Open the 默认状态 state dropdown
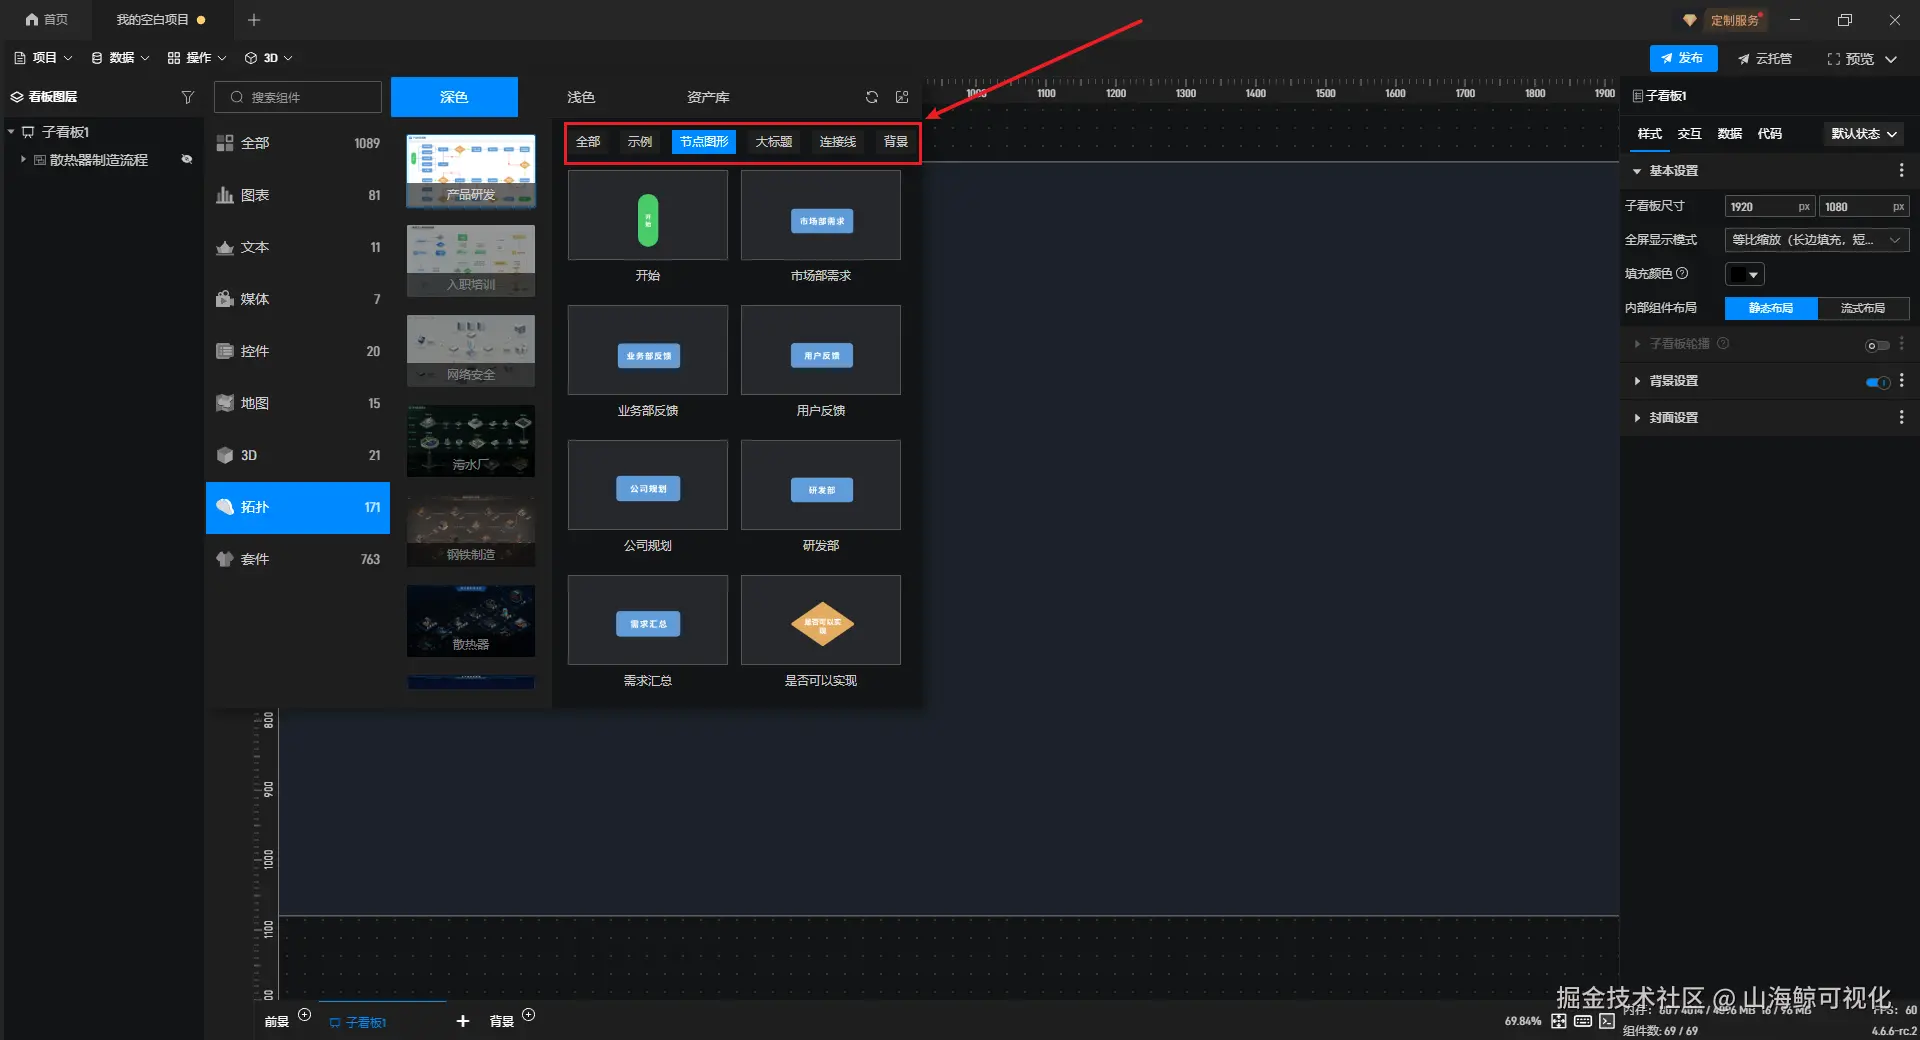This screenshot has height=1040, width=1920. (x=1864, y=134)
